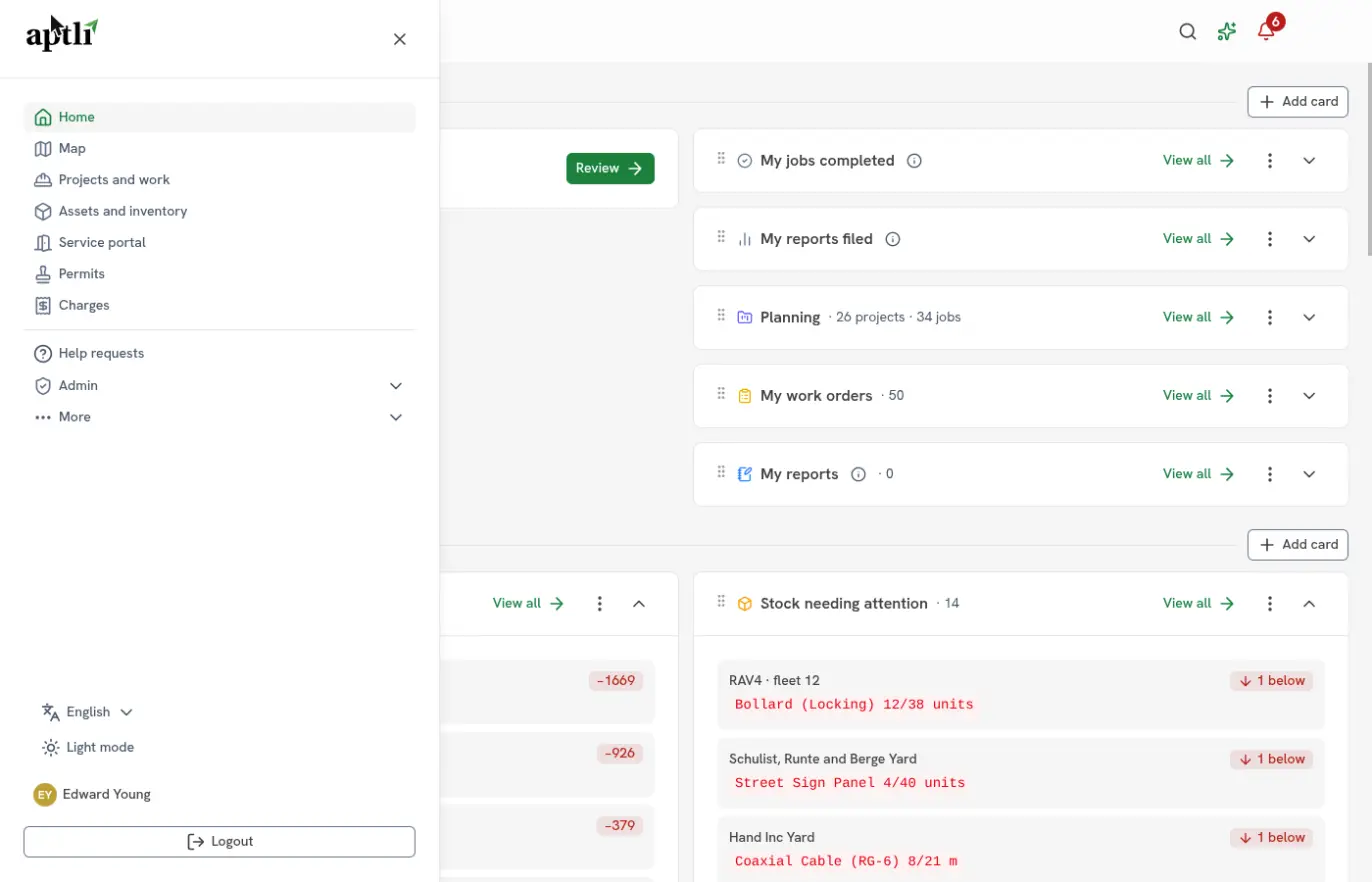Open Service portal in the sidebar

point(219,242)
